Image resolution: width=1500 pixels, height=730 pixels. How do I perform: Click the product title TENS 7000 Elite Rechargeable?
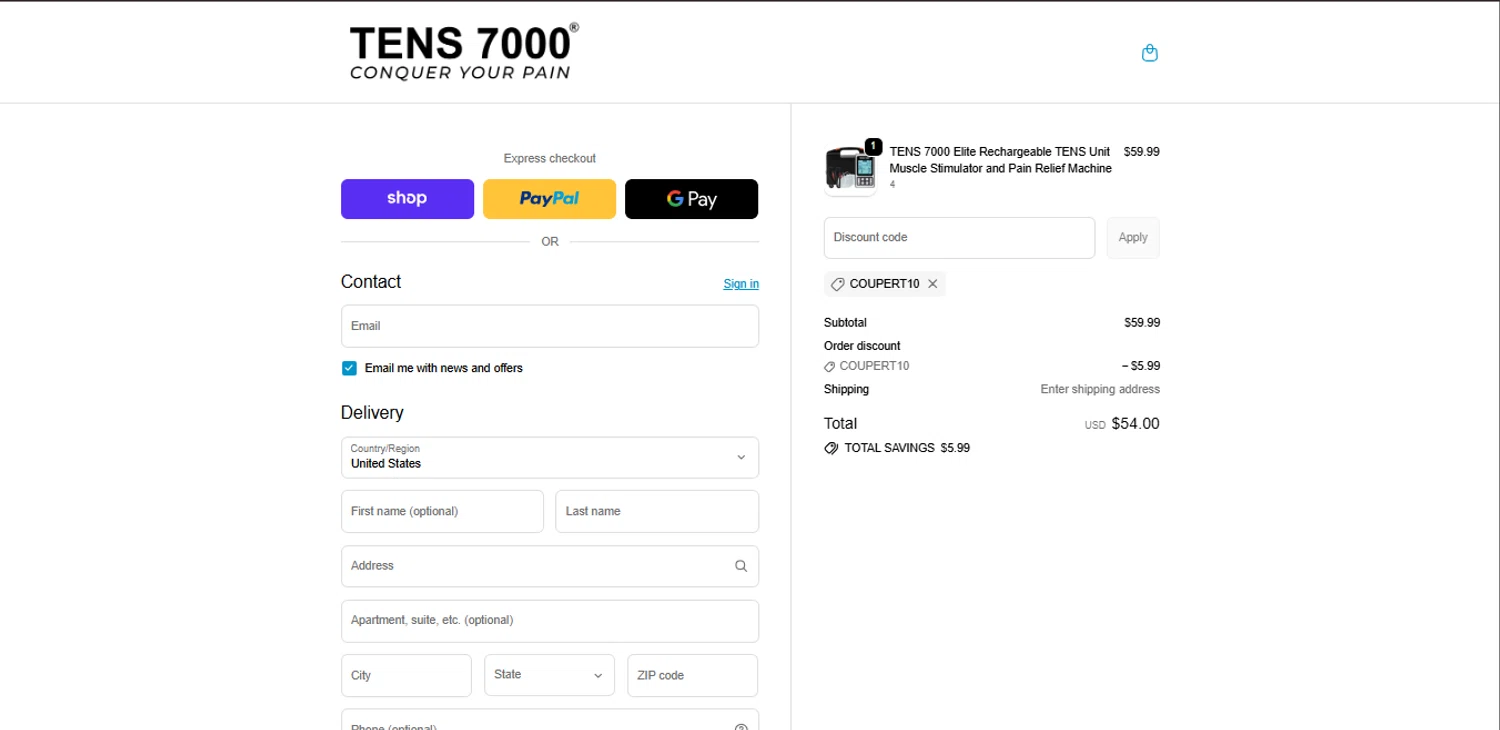1000,160
